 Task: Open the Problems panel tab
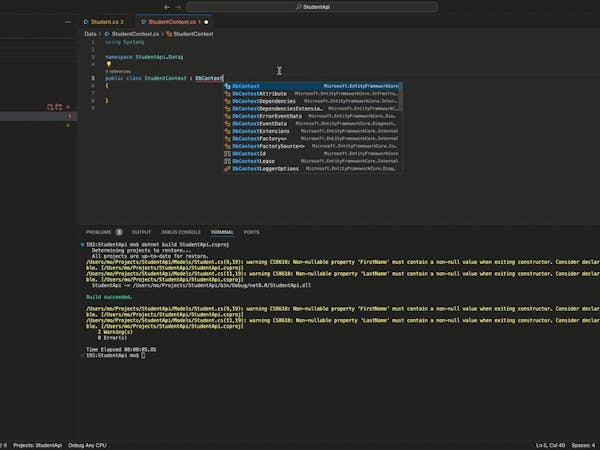point(98,232)
